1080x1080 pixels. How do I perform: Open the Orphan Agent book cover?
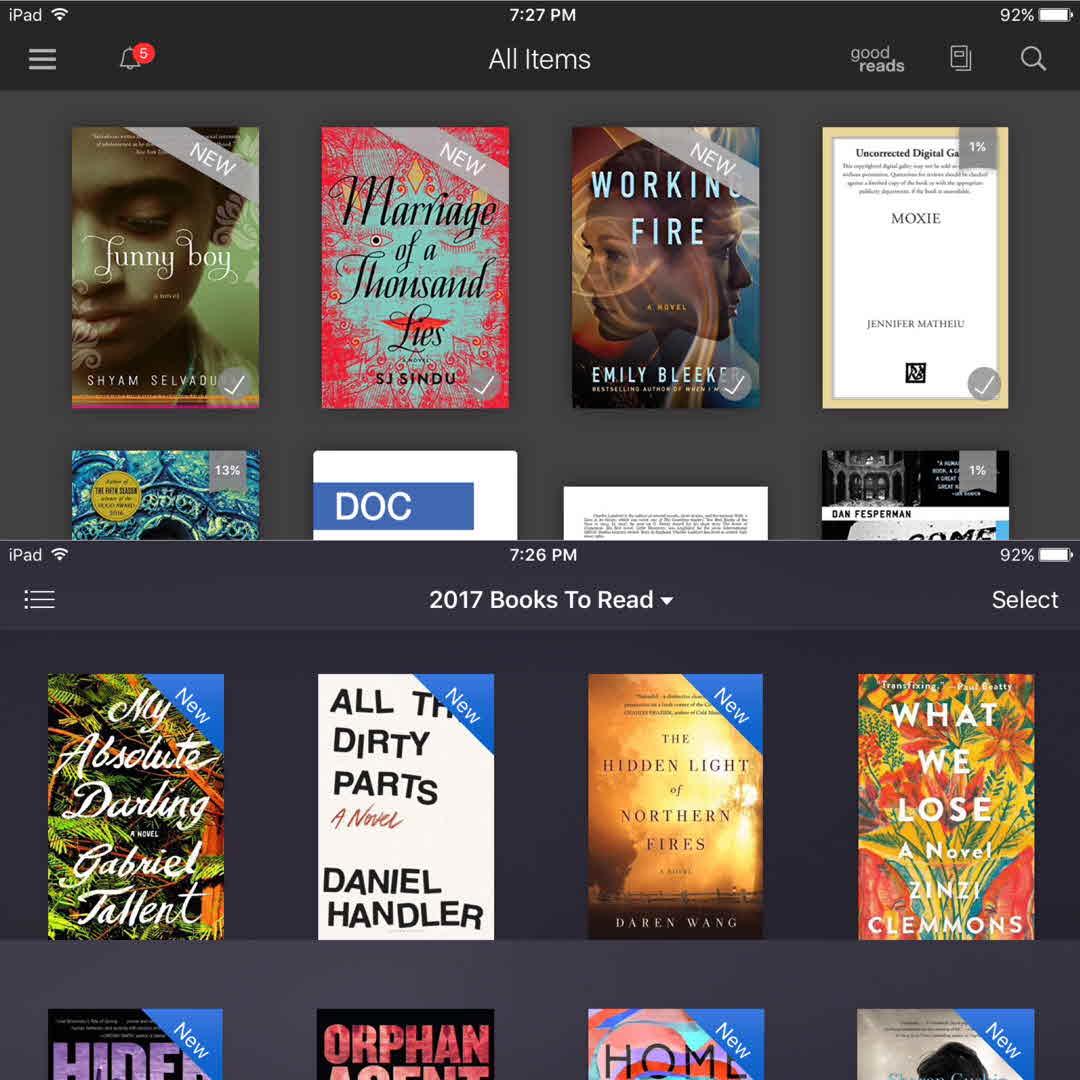click(405, 1044)
